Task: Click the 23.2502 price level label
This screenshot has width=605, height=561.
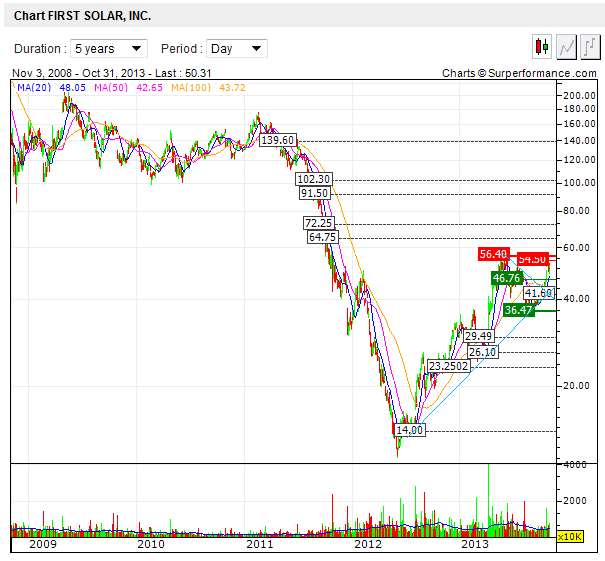Action: pyautogui.click(x=449, y=366)
